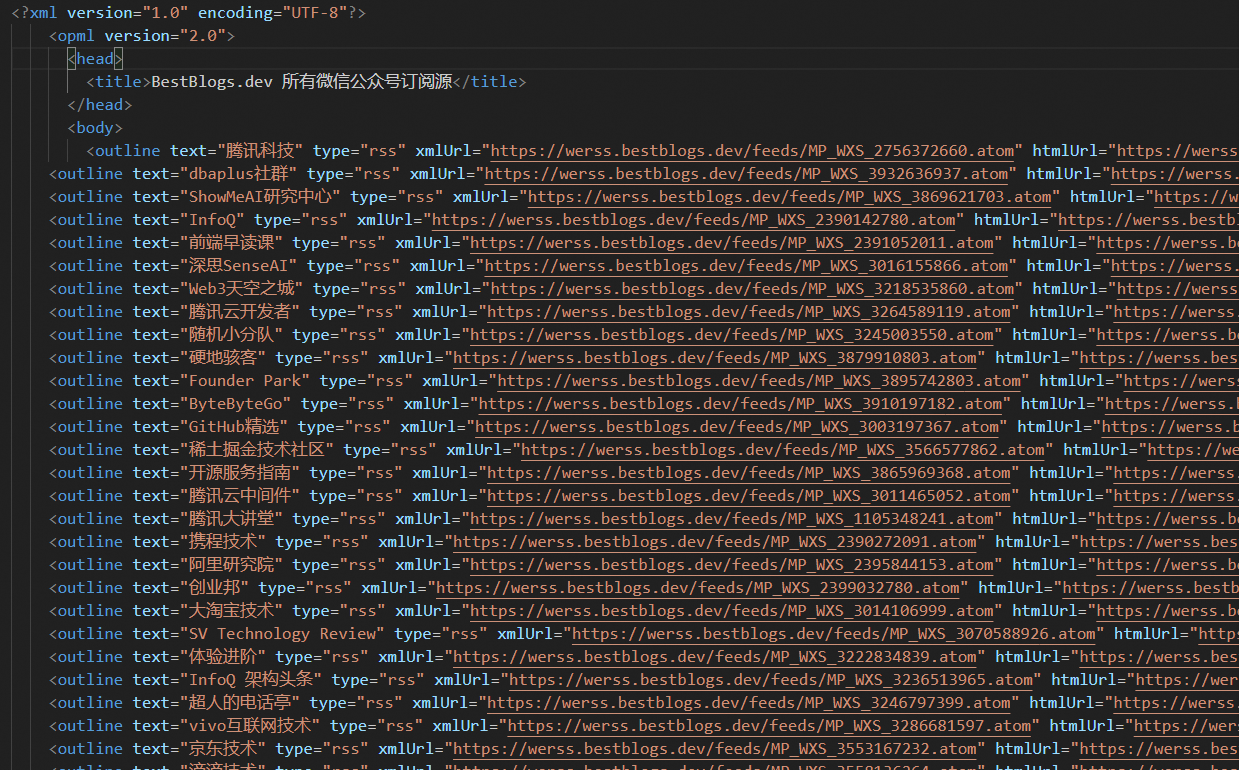
Task: Open the 腾讯科技 feed URL MP_WXS_2756372660
Action: [x=751, y=151]
